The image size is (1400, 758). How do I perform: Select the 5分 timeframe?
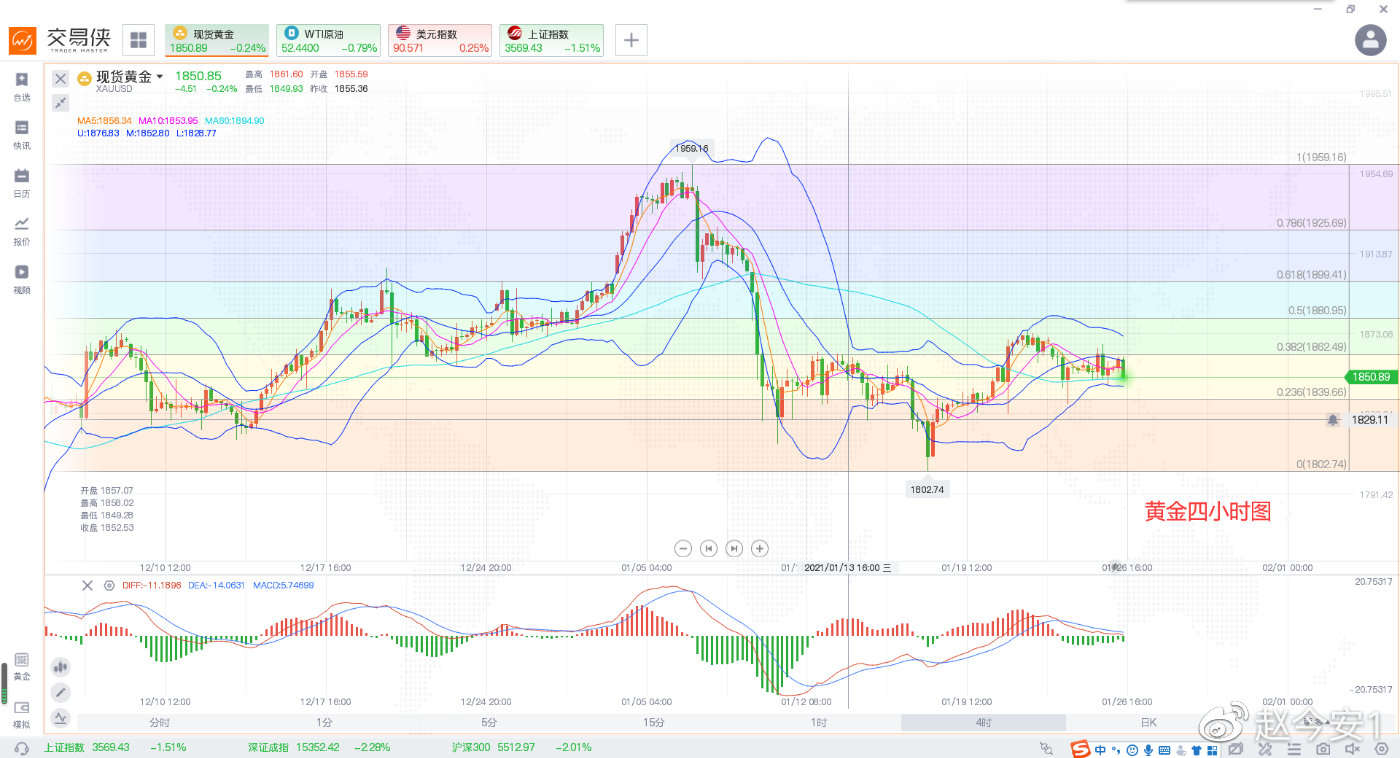click(x=489, y=722)
